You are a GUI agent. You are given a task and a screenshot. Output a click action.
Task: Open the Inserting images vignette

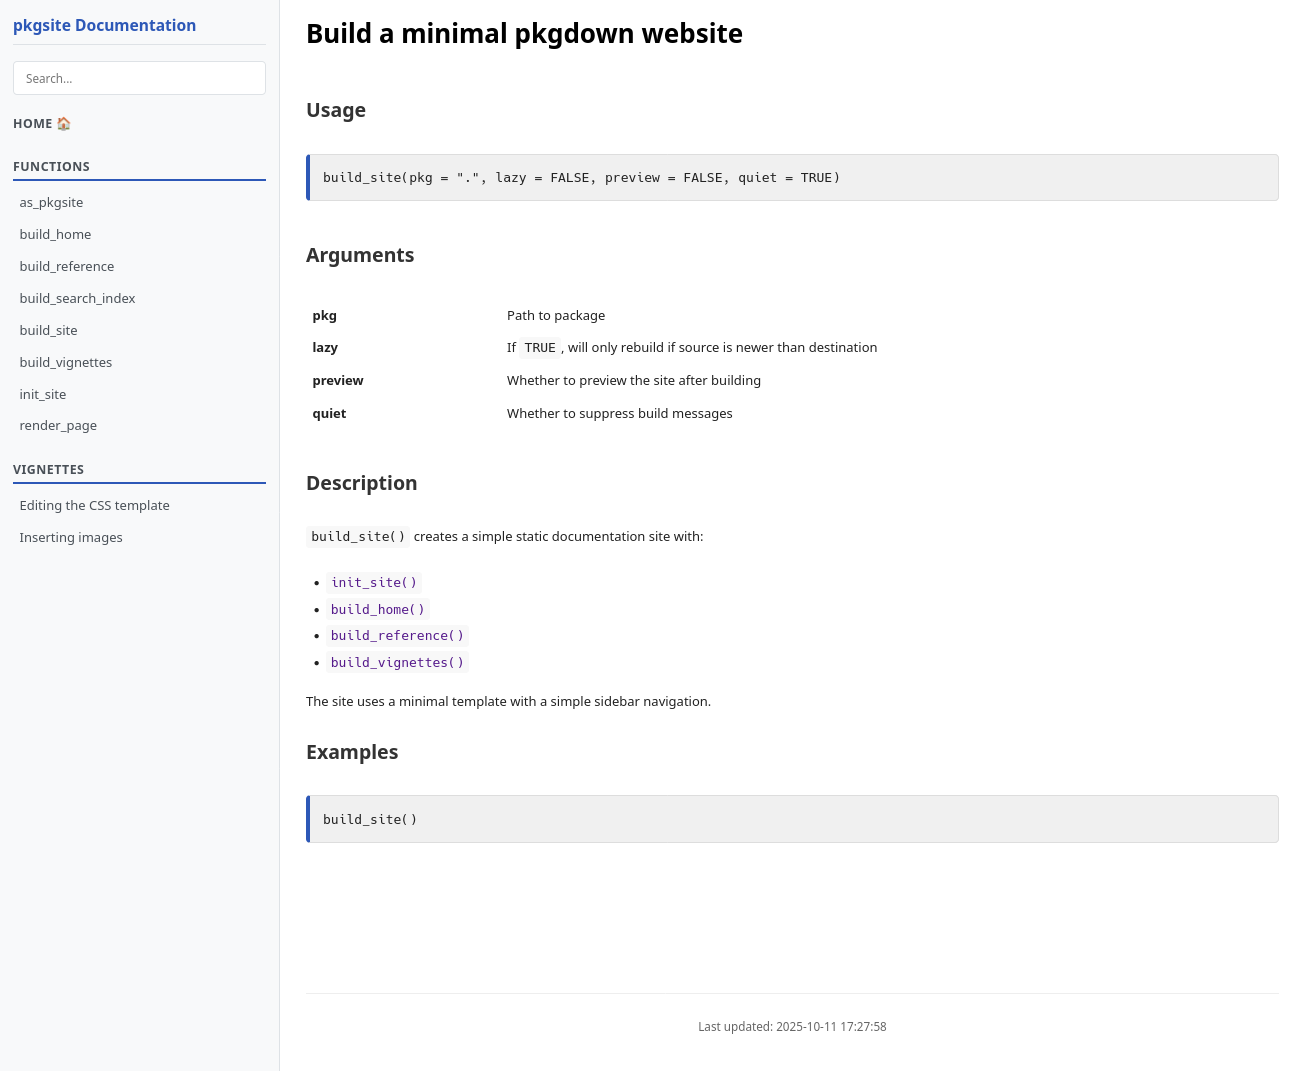[71, 537]
